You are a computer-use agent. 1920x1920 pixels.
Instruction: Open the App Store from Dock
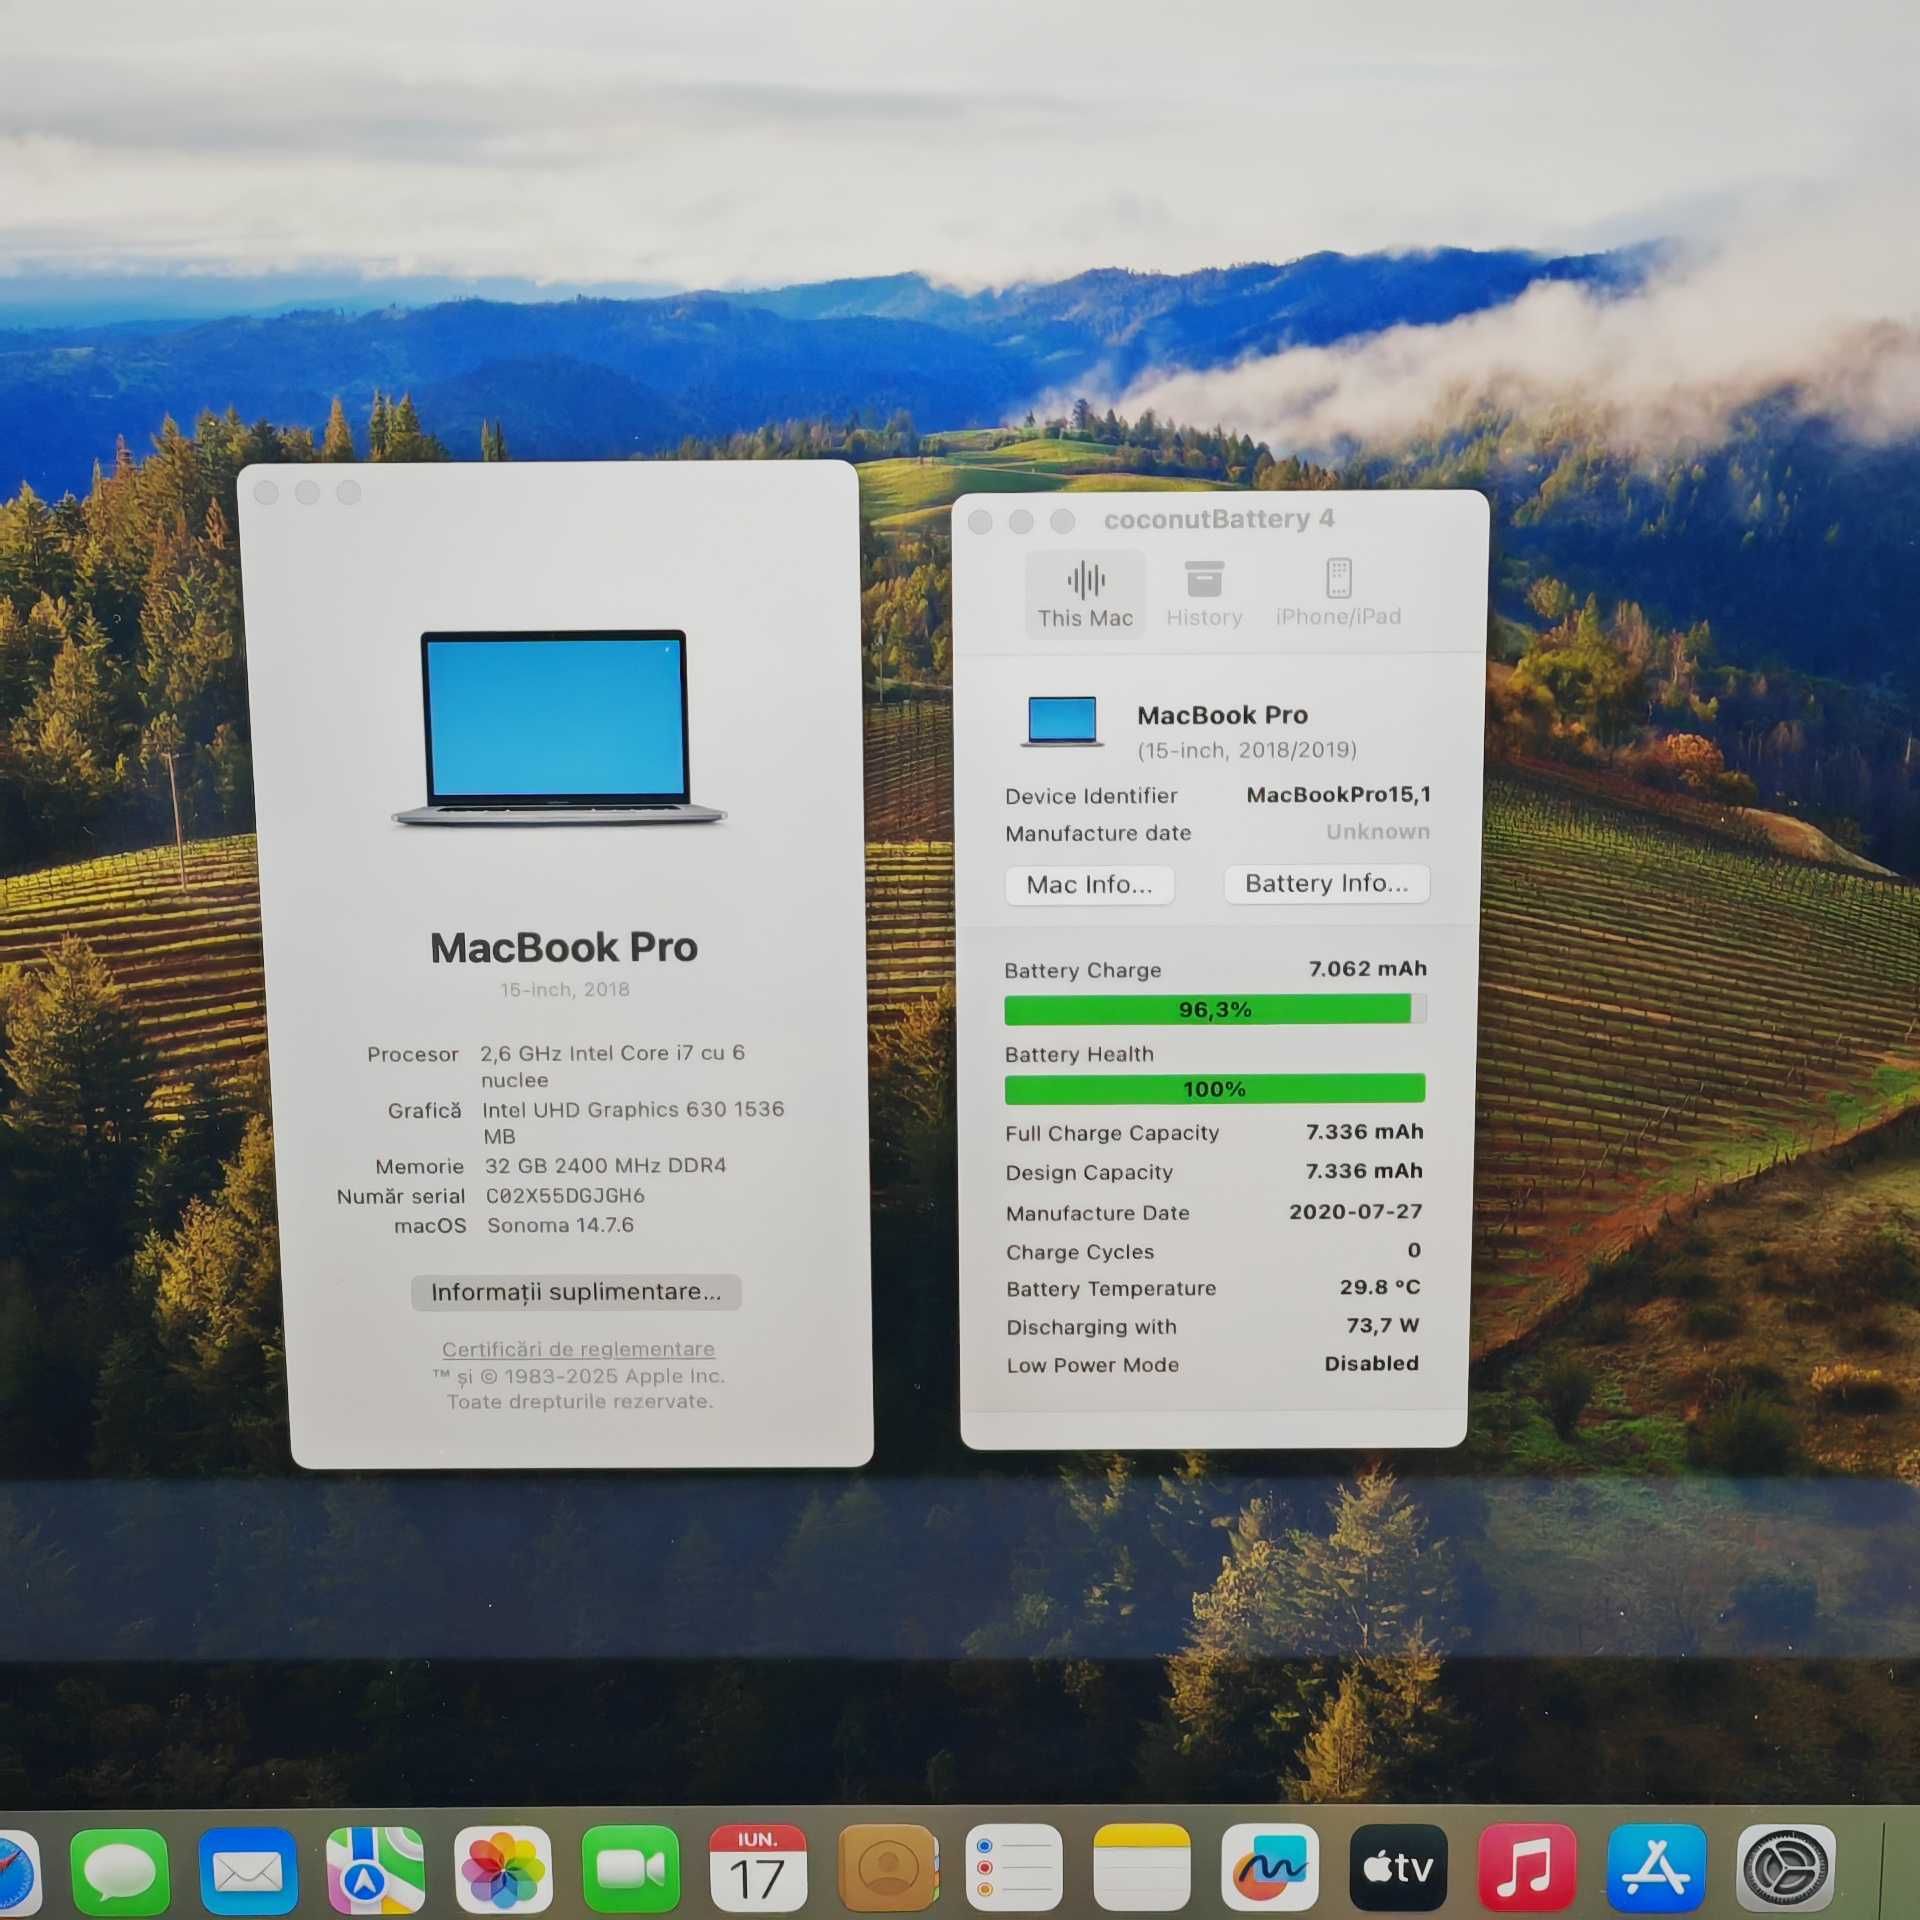click(1656, 1869)
